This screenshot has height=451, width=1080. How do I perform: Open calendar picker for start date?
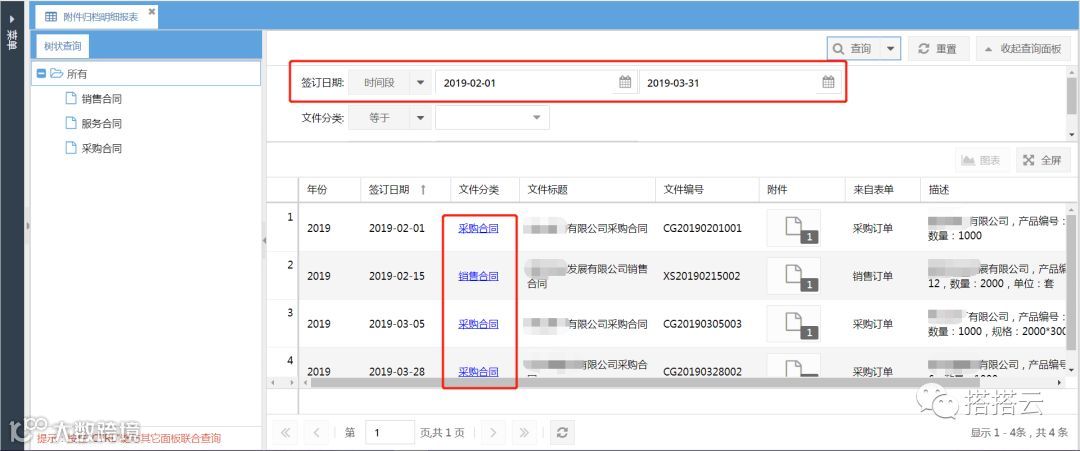(625, 83)
